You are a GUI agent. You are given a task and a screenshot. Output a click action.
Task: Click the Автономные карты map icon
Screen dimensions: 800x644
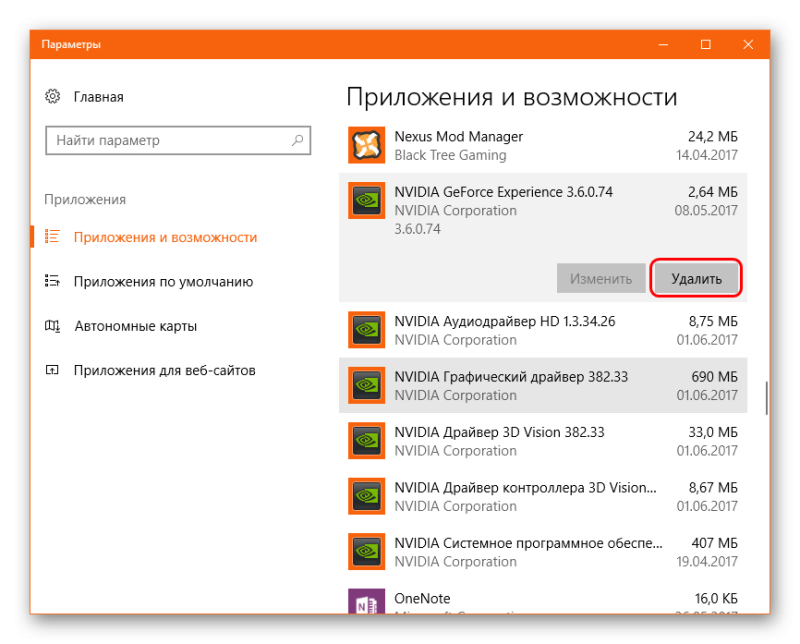point(52,326)
